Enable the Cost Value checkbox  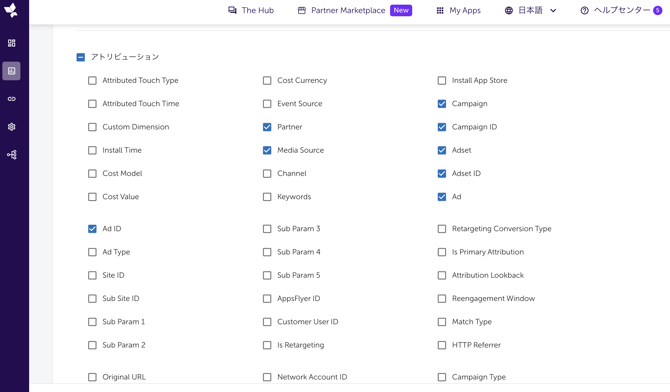click(x=92, y=197)
